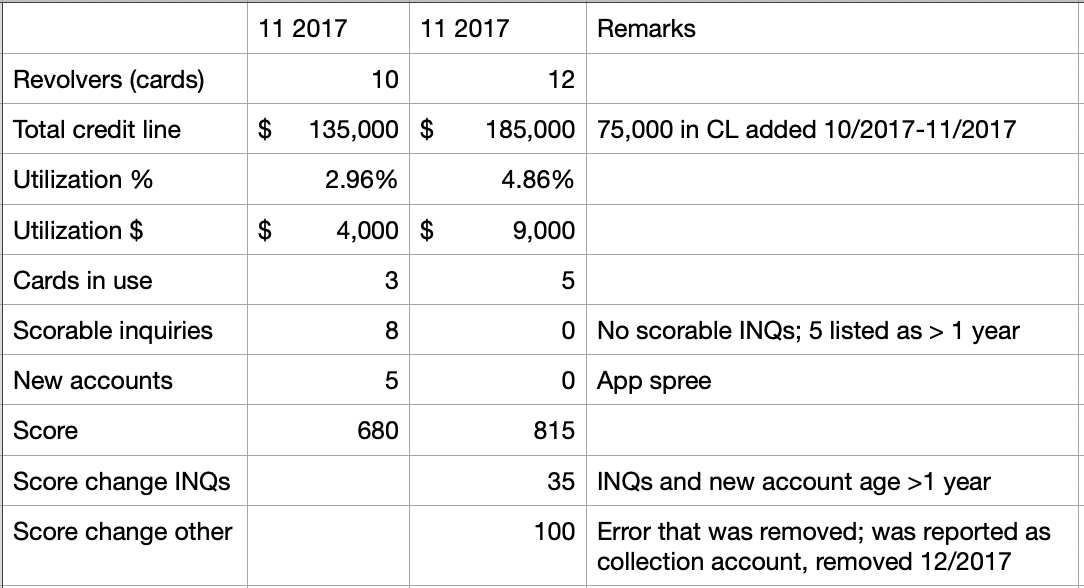Image resolution: width=1084 pixels, height=588 pixels.
Task: Select the Remarks header cell
Action: point(646,28)
